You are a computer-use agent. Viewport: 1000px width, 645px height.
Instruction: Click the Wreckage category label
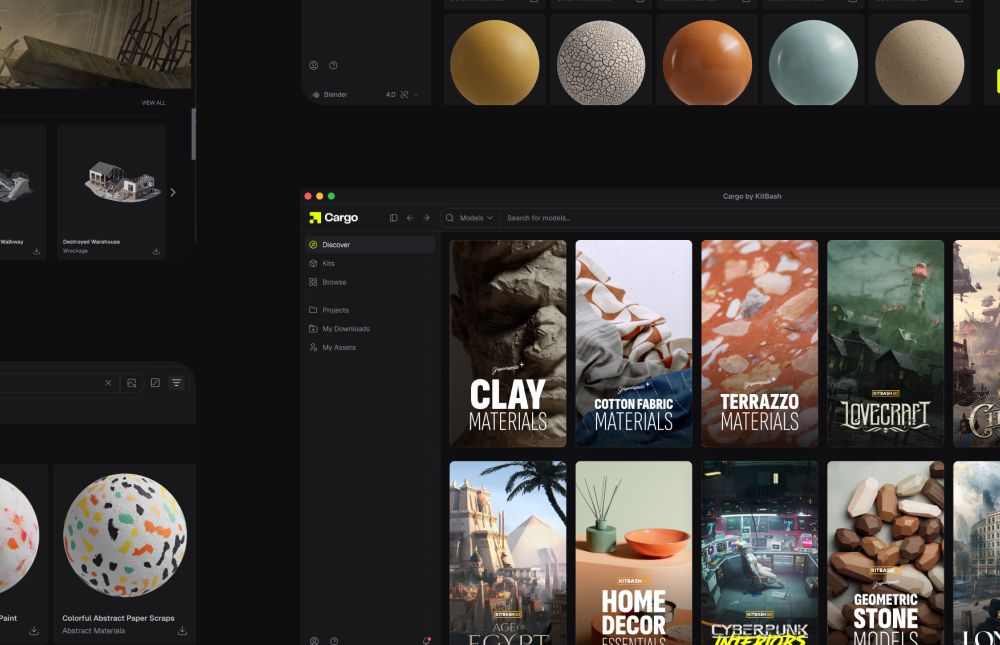coord(75,251)
